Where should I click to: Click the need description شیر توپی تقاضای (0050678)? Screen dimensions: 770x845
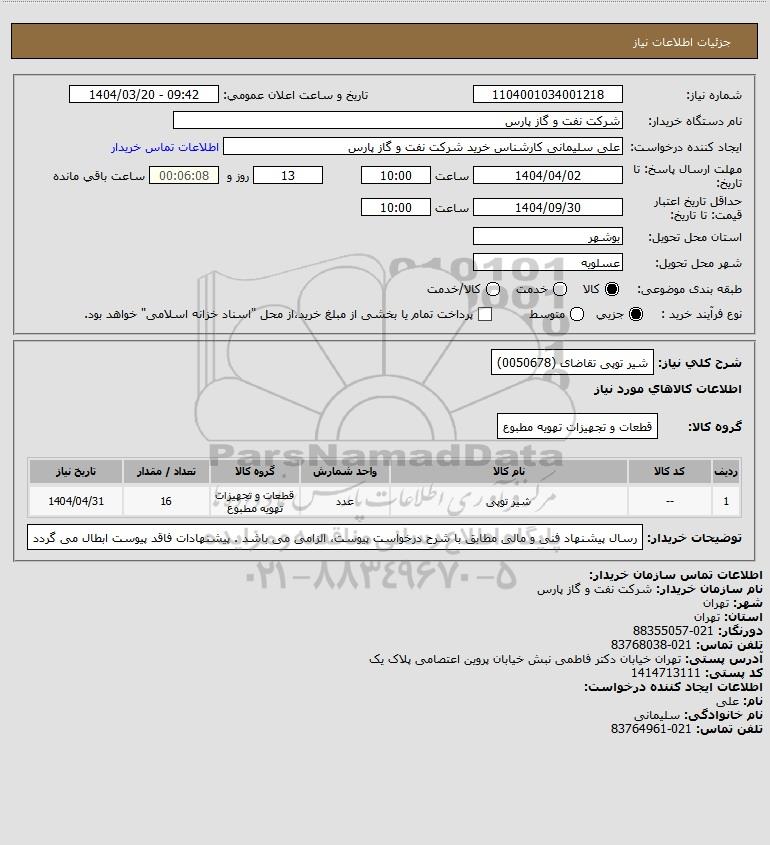point(572,363)
